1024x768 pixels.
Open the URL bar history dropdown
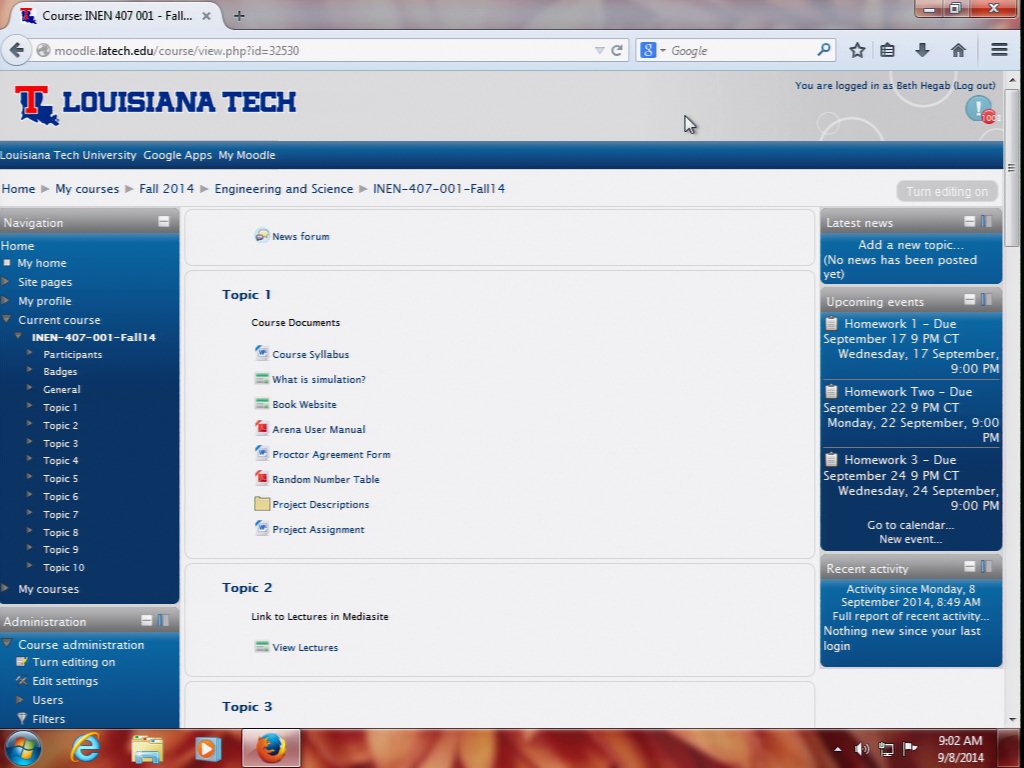599,50
